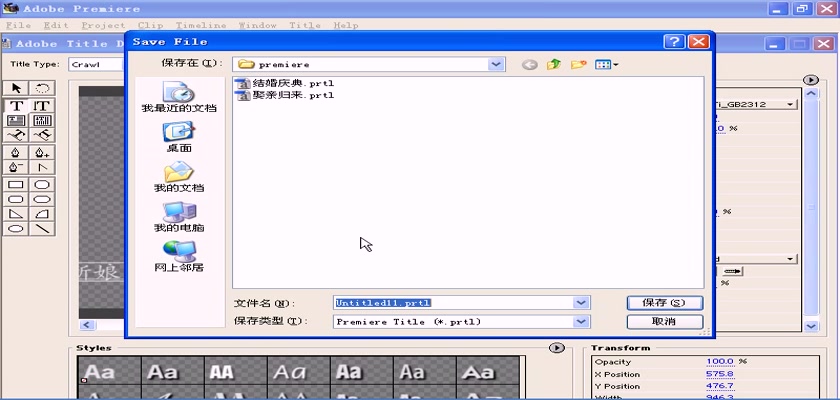
Task: Open Network Neighborhood (网上邻居) location
Action: tap(179, 256)
